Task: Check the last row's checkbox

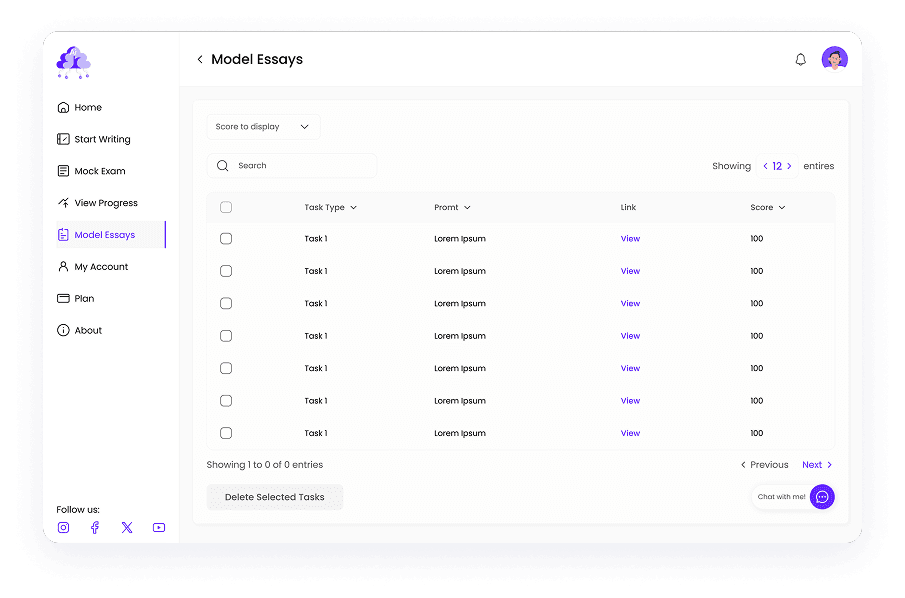Action: click(x=226, y=433)
